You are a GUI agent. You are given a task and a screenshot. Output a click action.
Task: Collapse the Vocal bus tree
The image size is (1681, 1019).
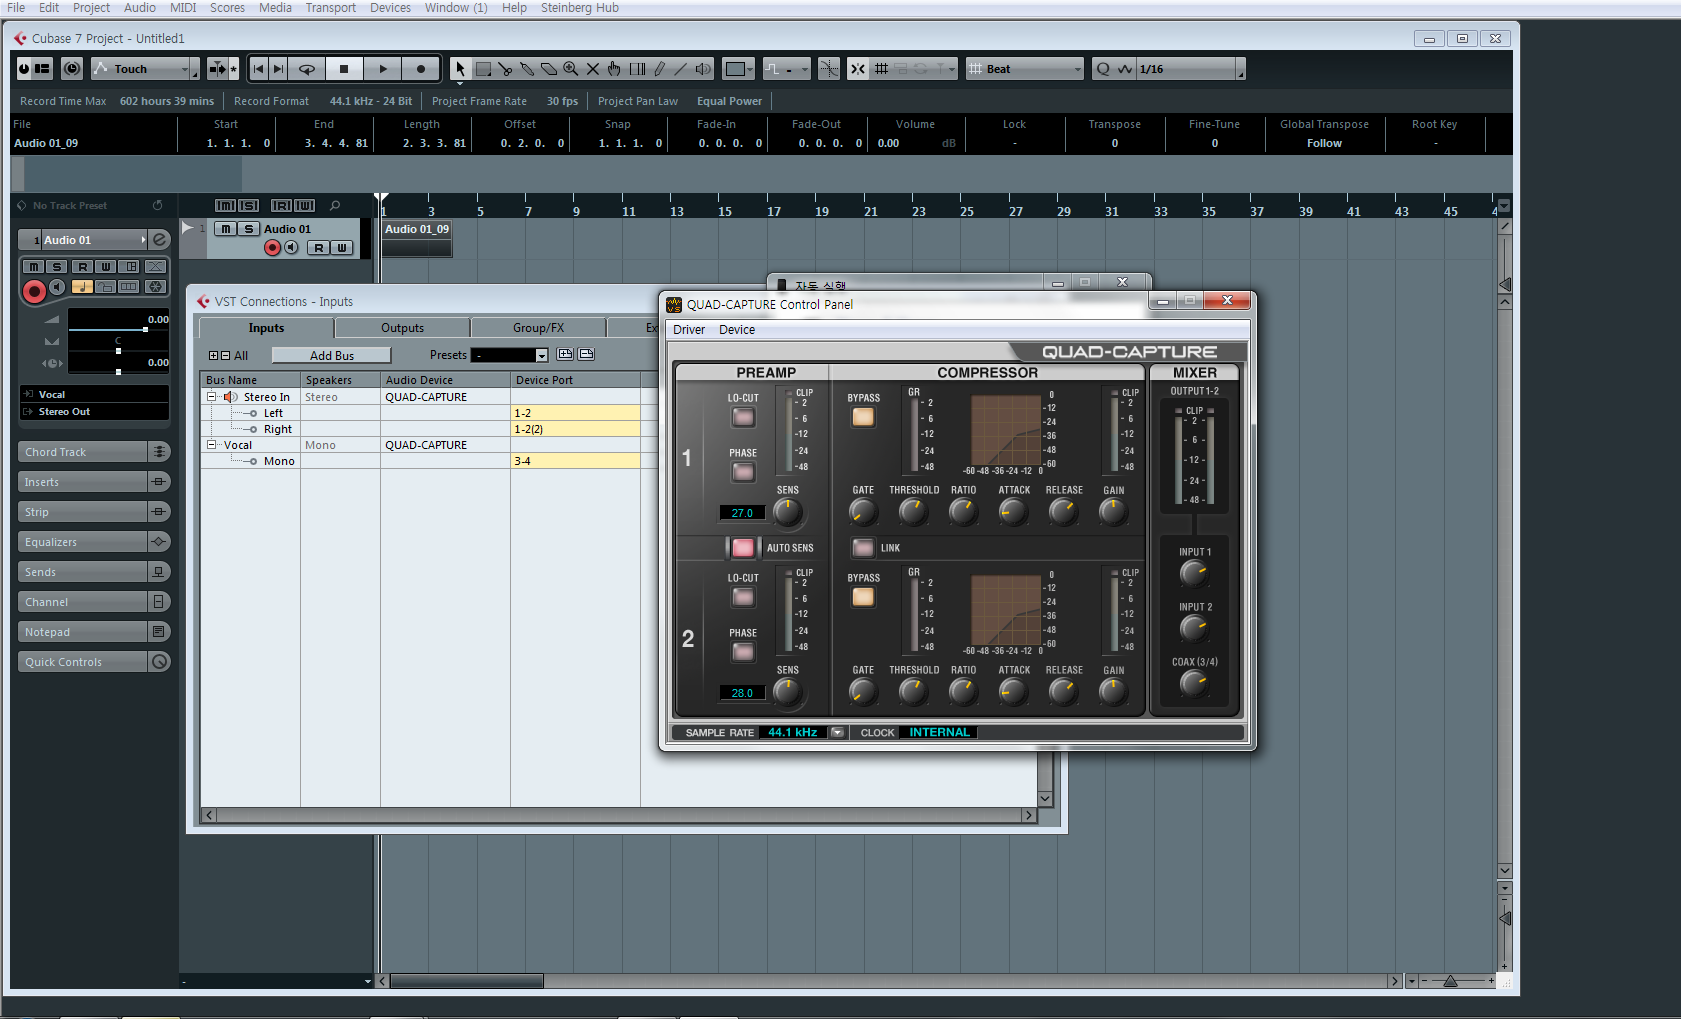[x=211, y=445]
